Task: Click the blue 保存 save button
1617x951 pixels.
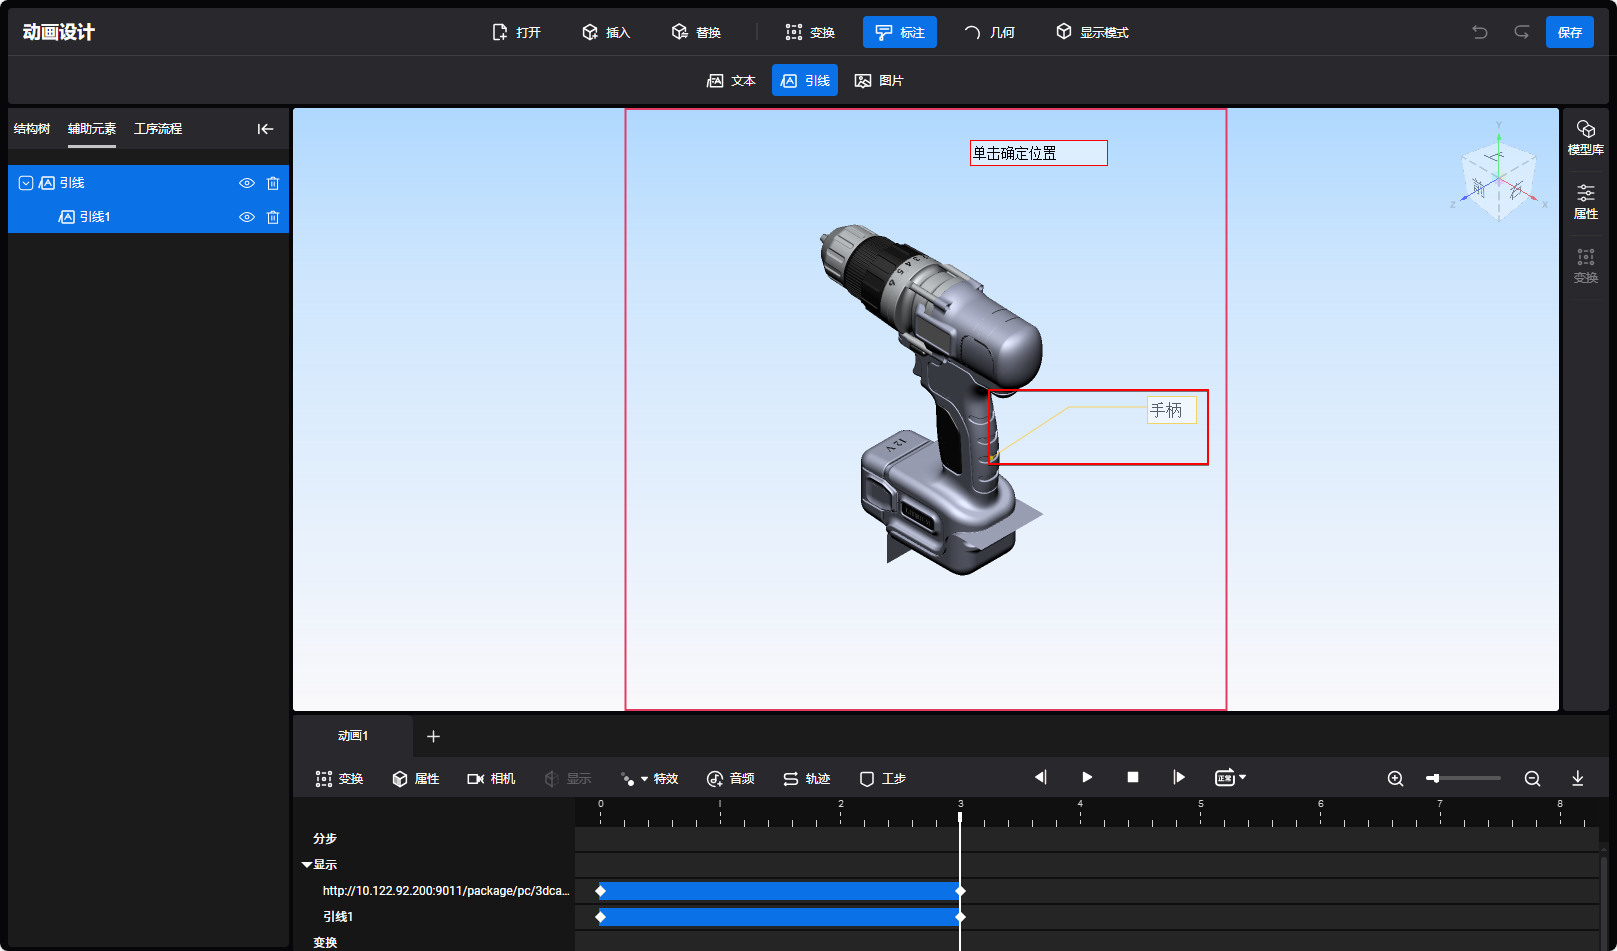Action: pos(1569,32)
